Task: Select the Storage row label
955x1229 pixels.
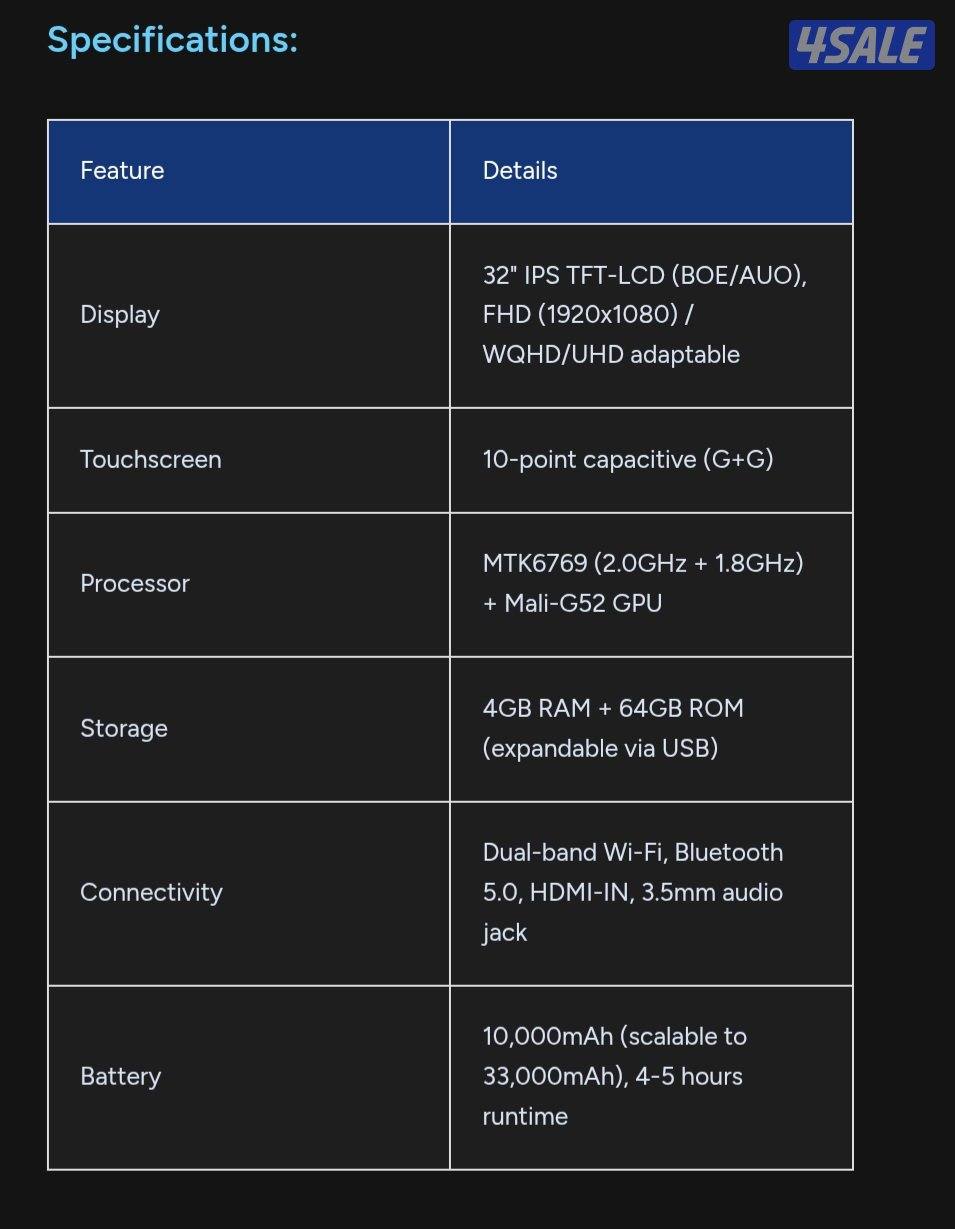Action: click(124, 729)
